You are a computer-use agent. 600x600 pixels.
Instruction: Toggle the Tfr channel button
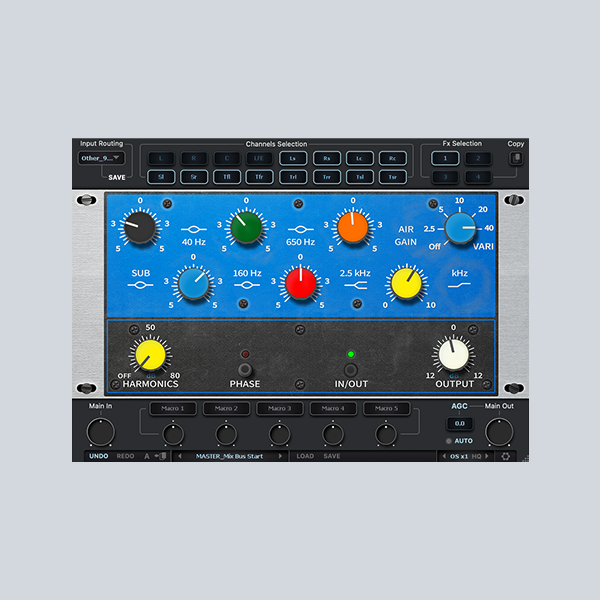259,177
